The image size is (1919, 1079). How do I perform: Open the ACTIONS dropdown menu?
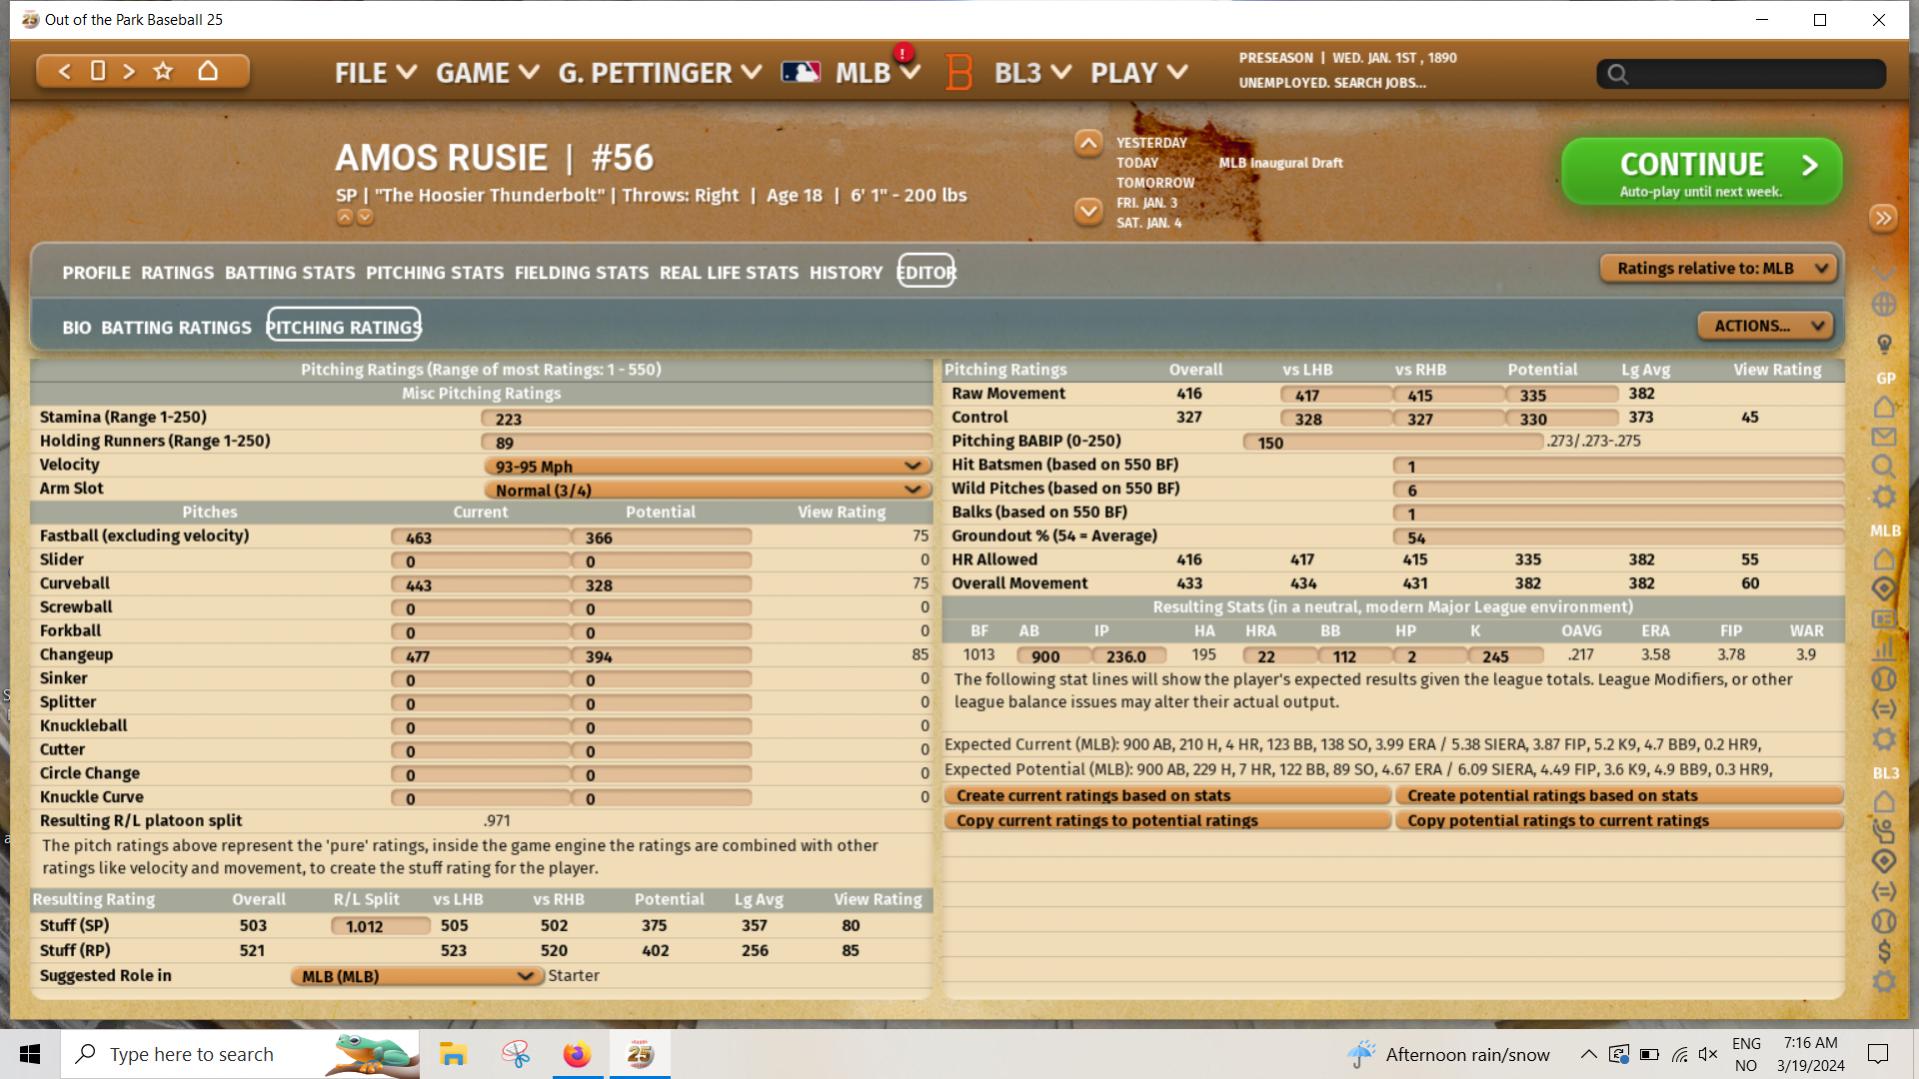point(1764,326)
